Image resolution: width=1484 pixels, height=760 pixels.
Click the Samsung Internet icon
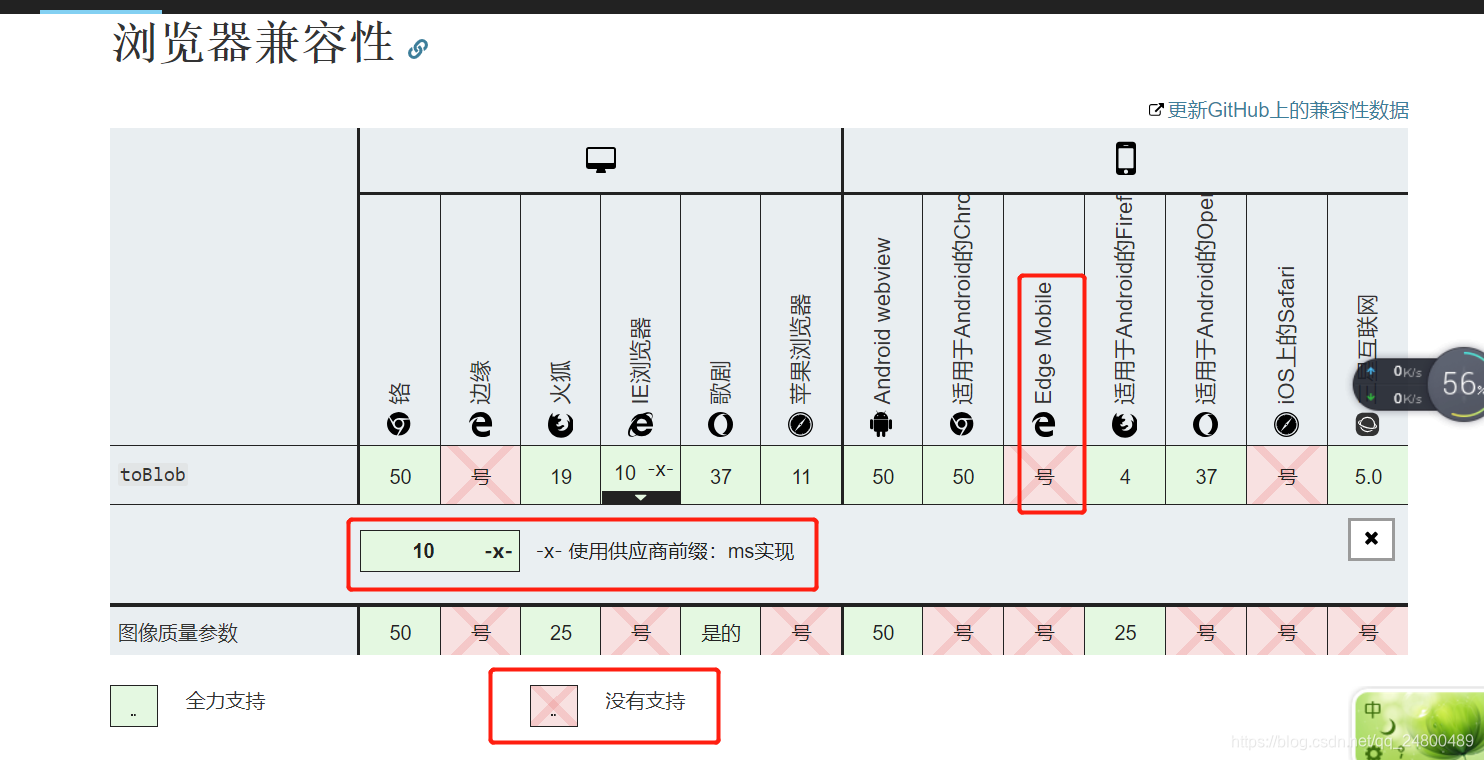coord(1367,425)
